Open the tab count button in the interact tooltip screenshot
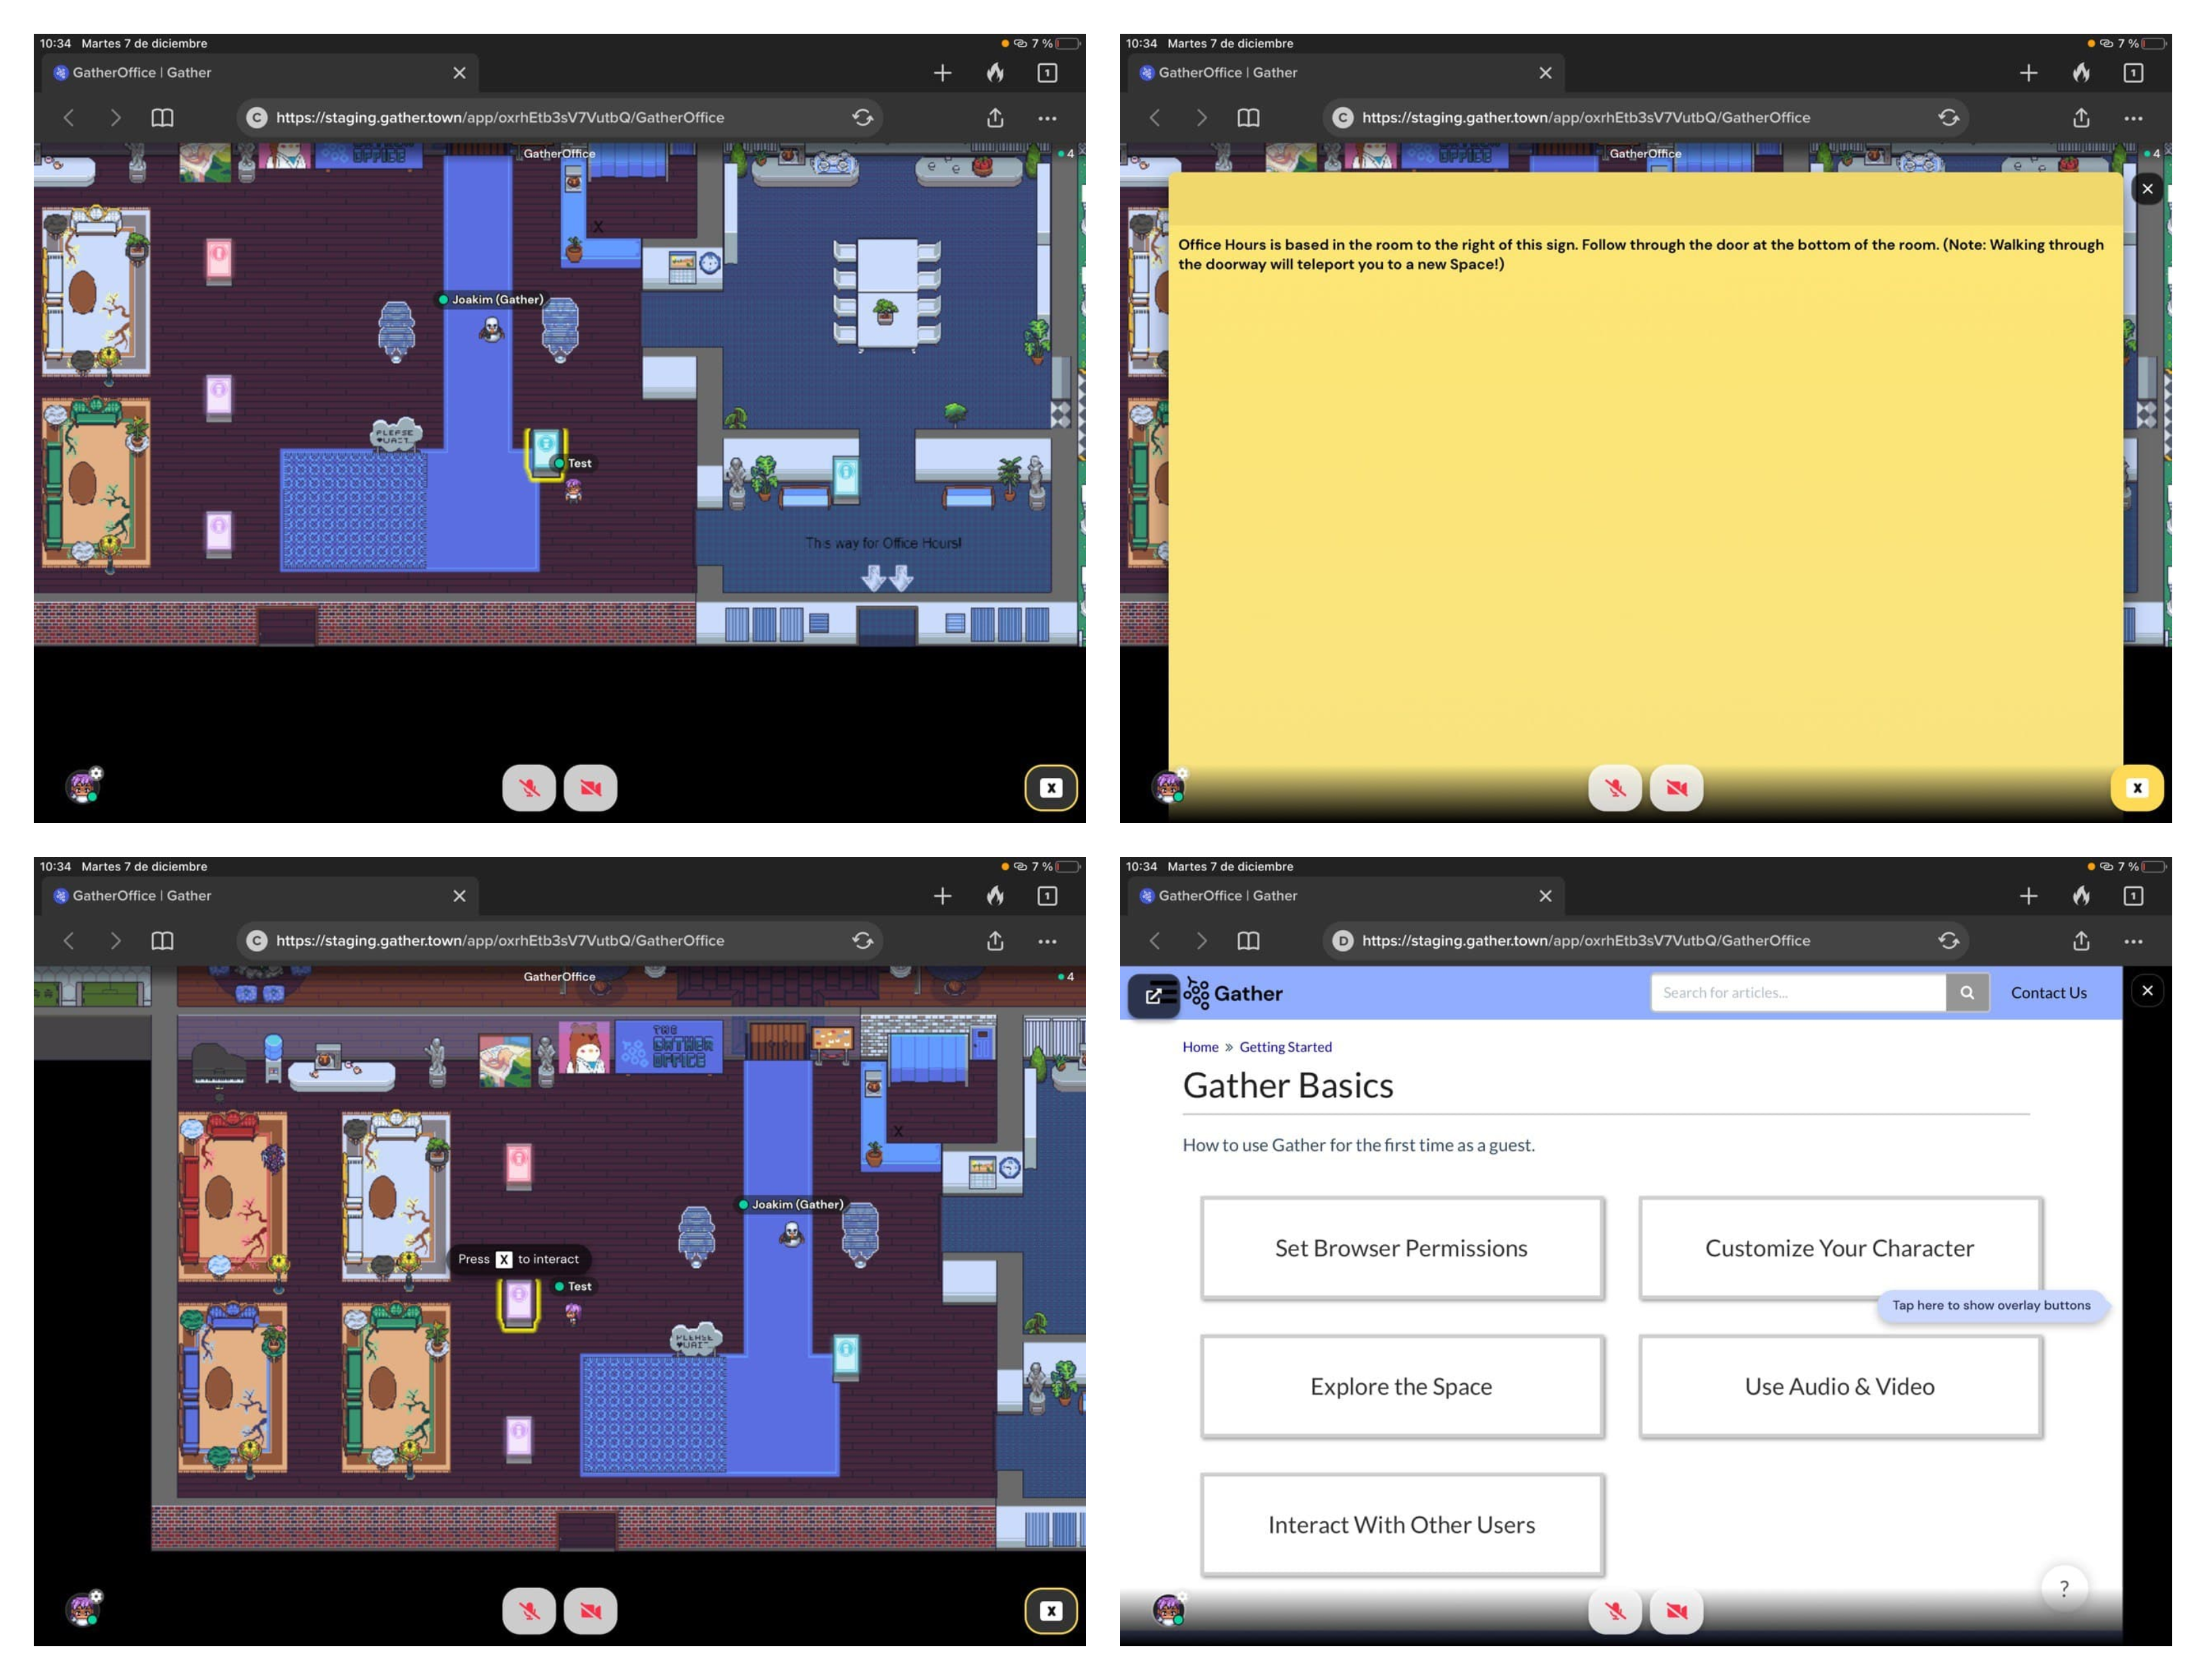The image size is (2206, 1680). tap(1046, 895)
